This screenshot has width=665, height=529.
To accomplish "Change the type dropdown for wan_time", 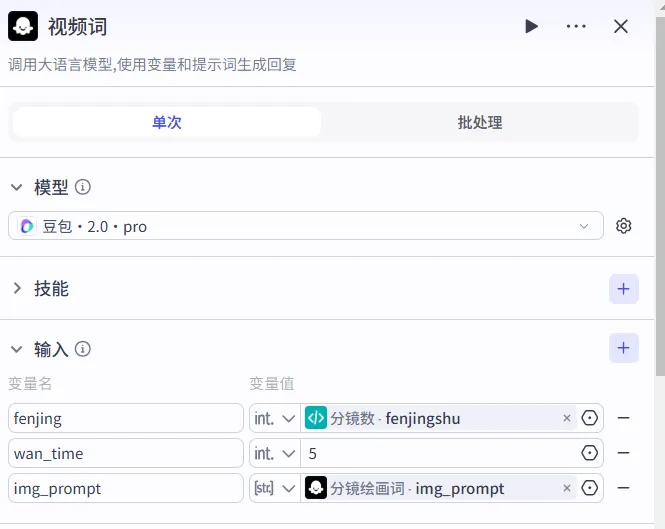I will coord(273,453).
